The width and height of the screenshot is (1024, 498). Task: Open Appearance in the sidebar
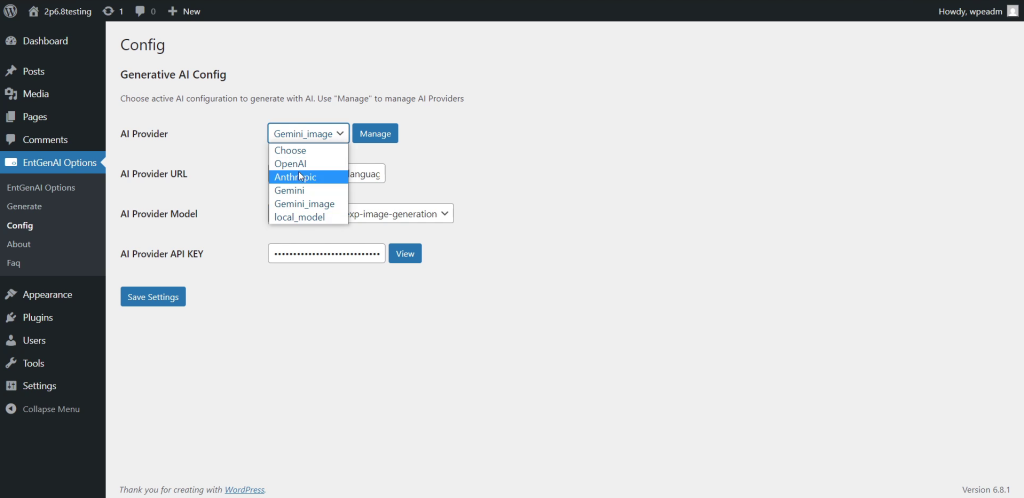47,294
